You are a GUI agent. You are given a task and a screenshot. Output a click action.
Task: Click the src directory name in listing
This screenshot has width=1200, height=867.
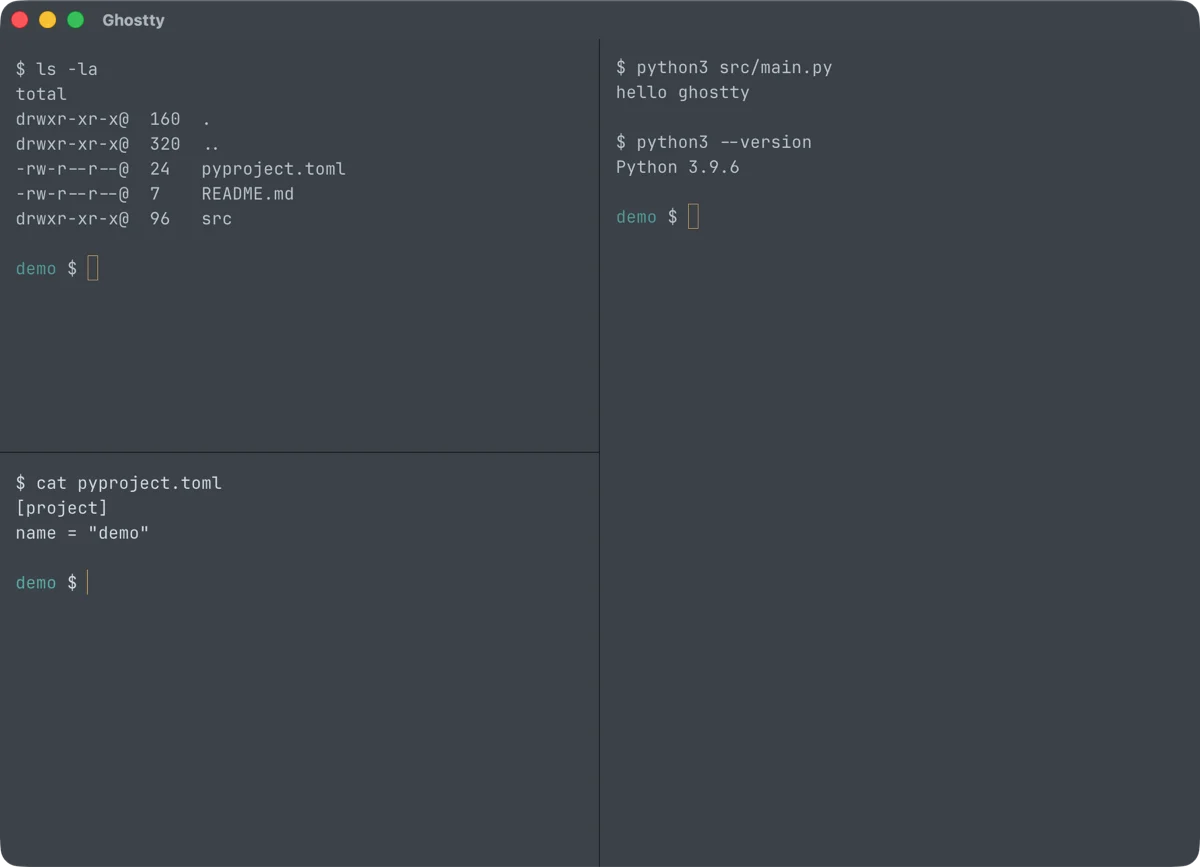216,219
